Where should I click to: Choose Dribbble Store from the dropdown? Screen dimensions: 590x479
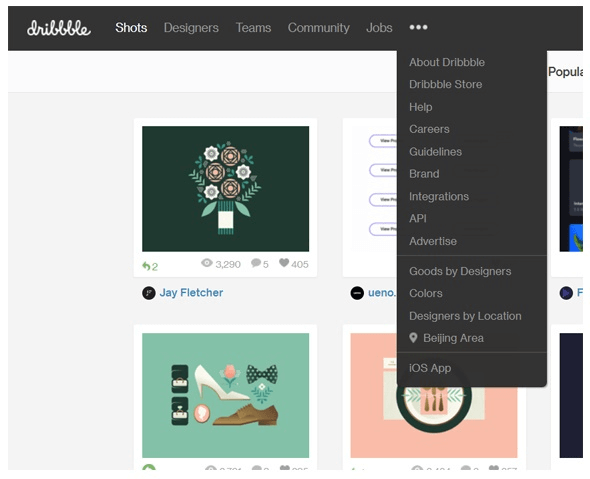pos(446,84)
